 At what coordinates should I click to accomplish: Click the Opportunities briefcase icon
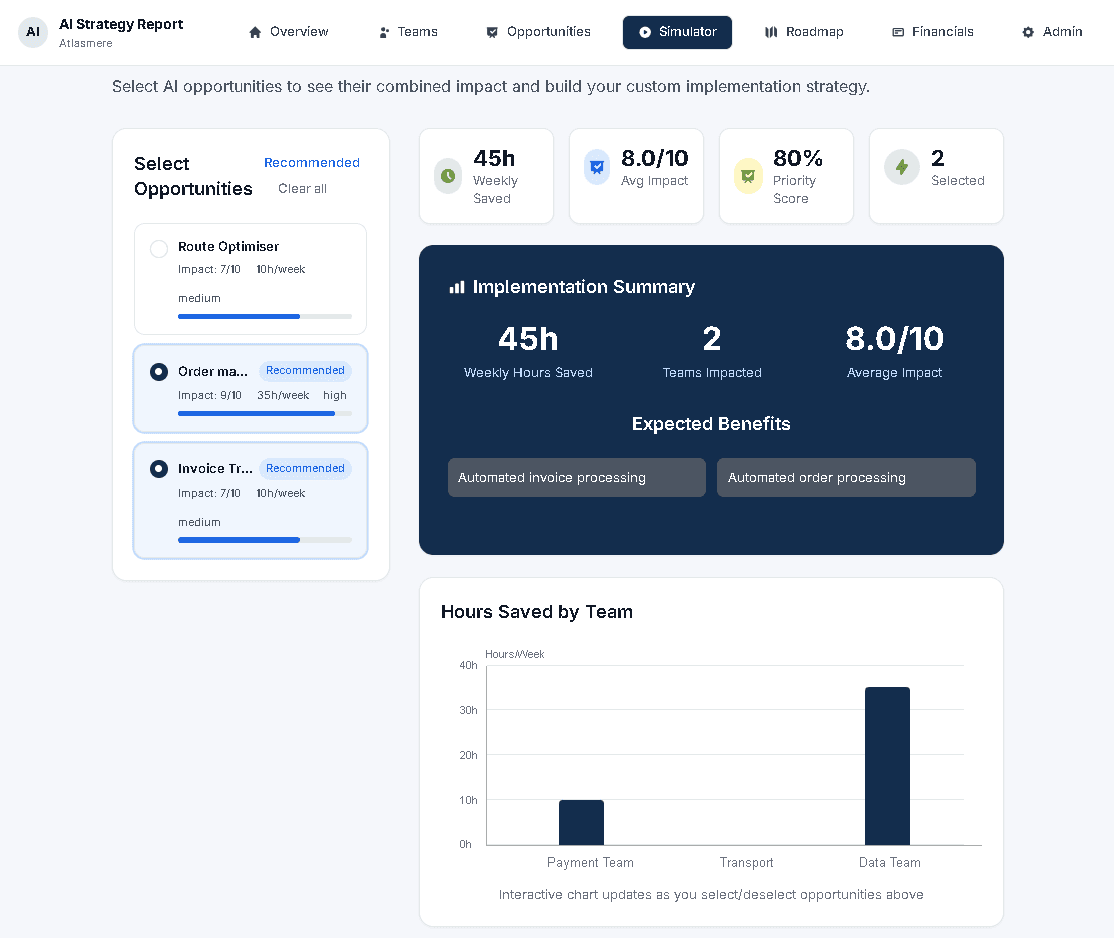(491, 31)
